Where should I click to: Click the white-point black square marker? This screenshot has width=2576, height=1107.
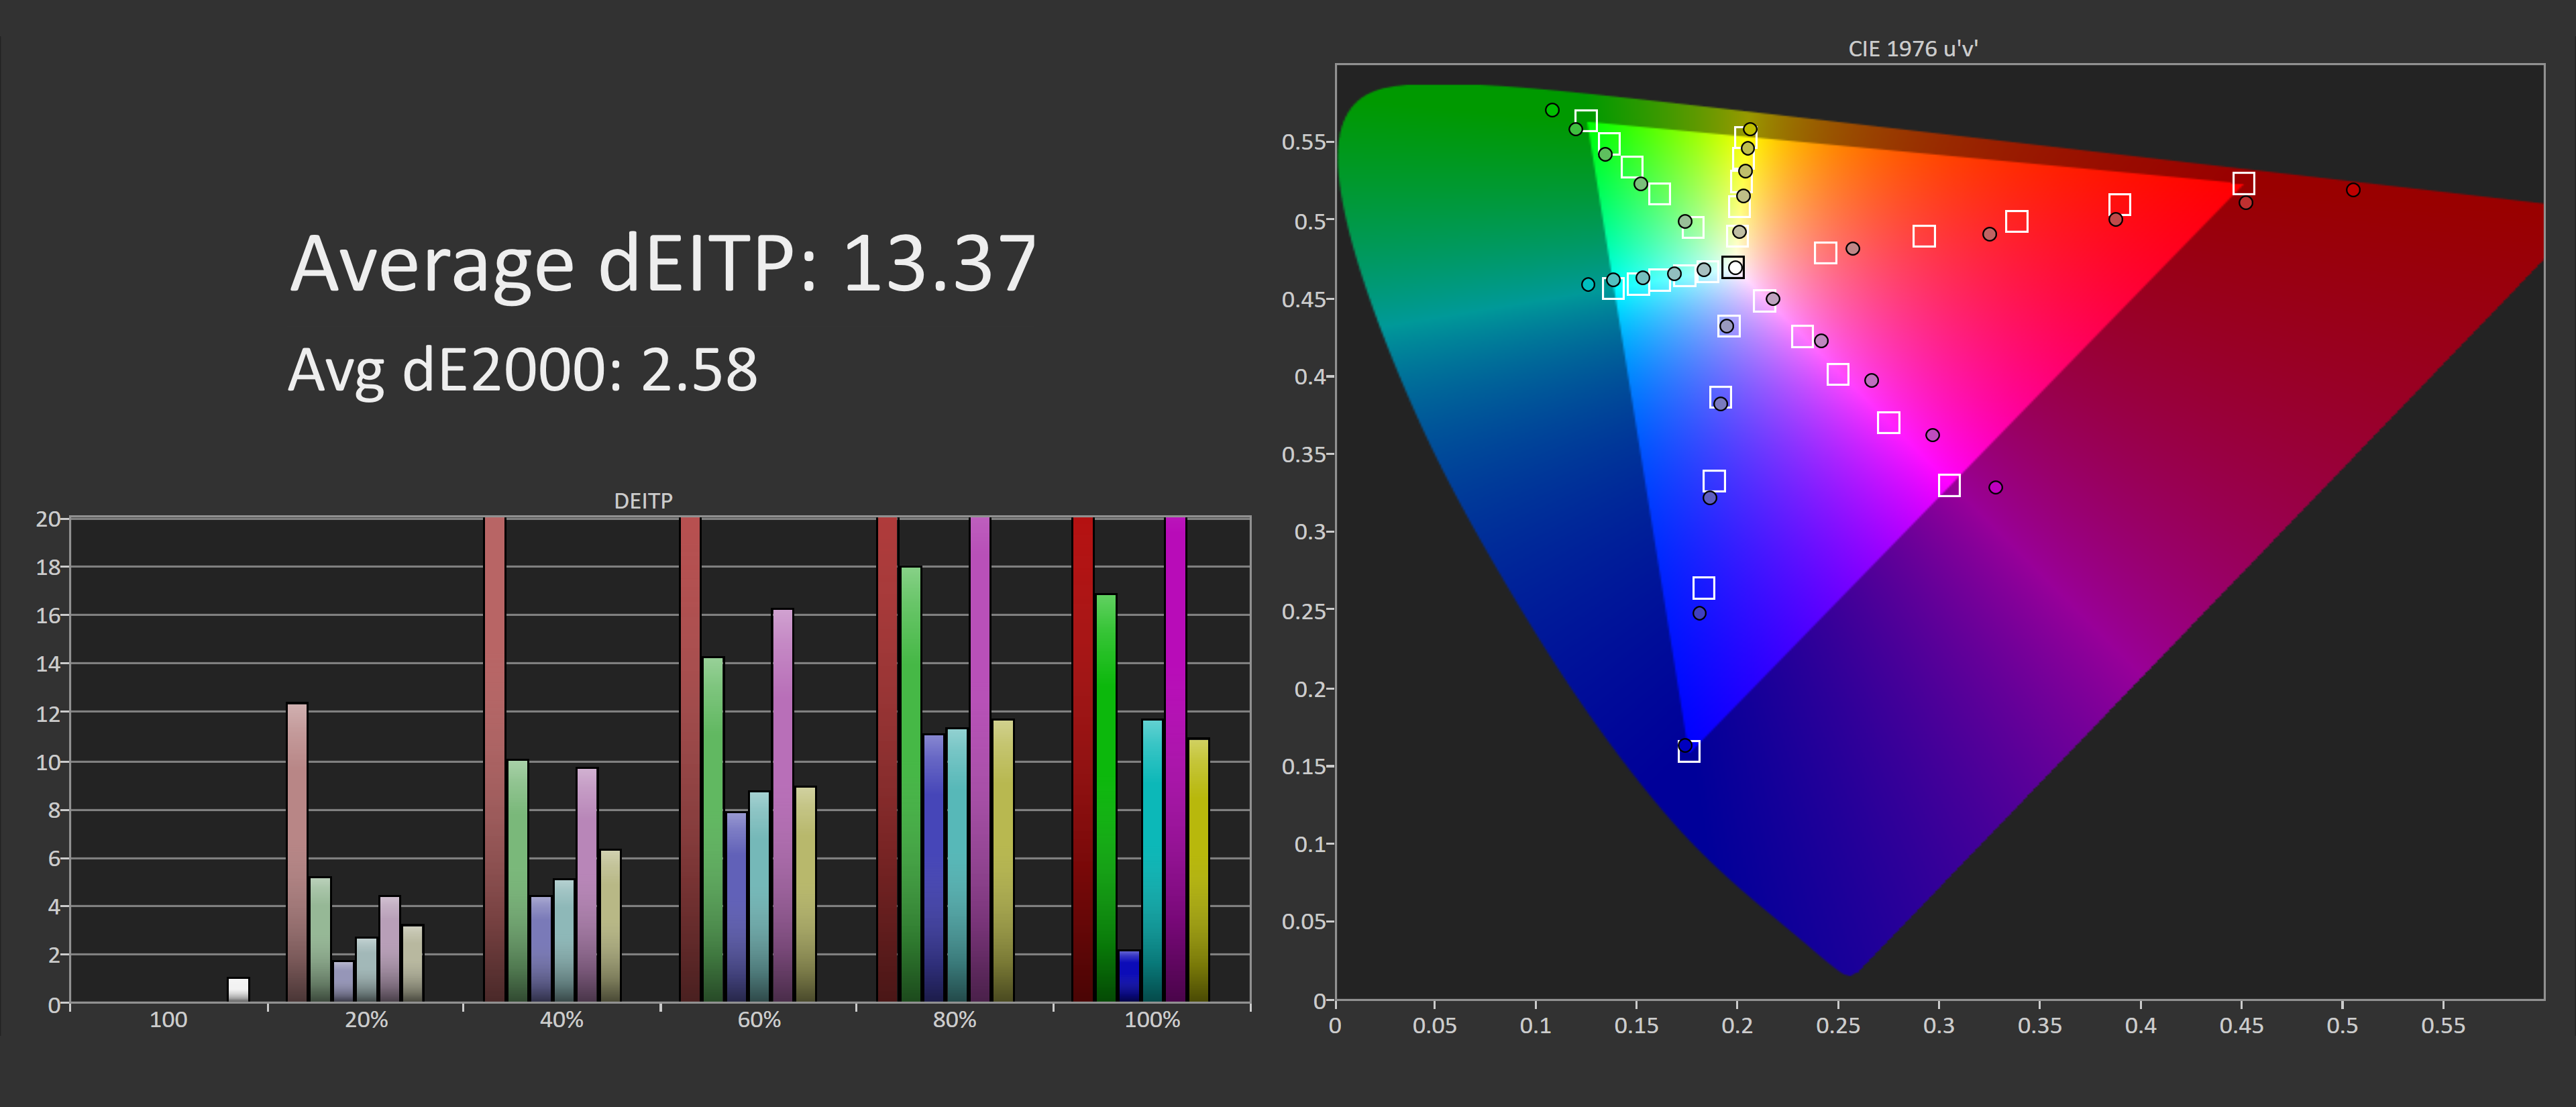coord(1733,267)
